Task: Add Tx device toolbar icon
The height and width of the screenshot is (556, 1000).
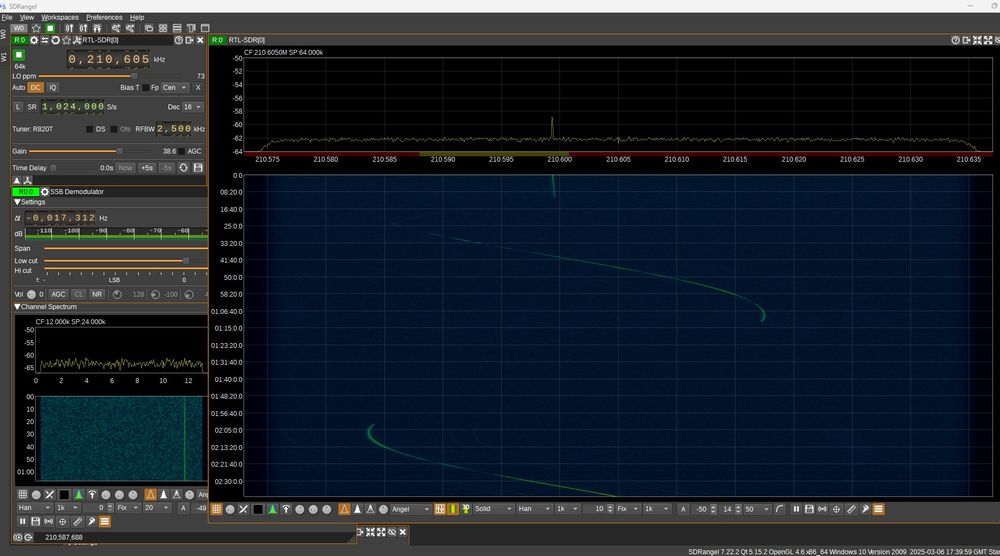Action: click(83, 28)
